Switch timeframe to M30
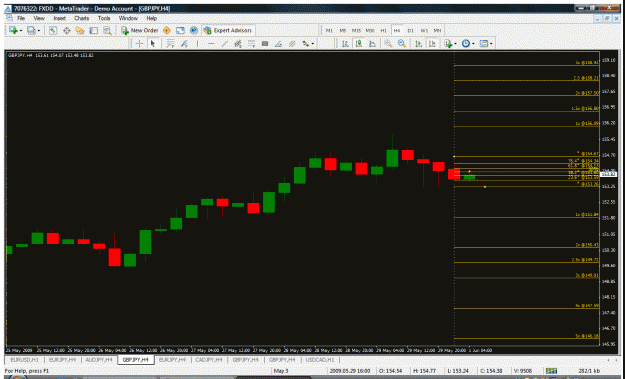 click(370, 31)
